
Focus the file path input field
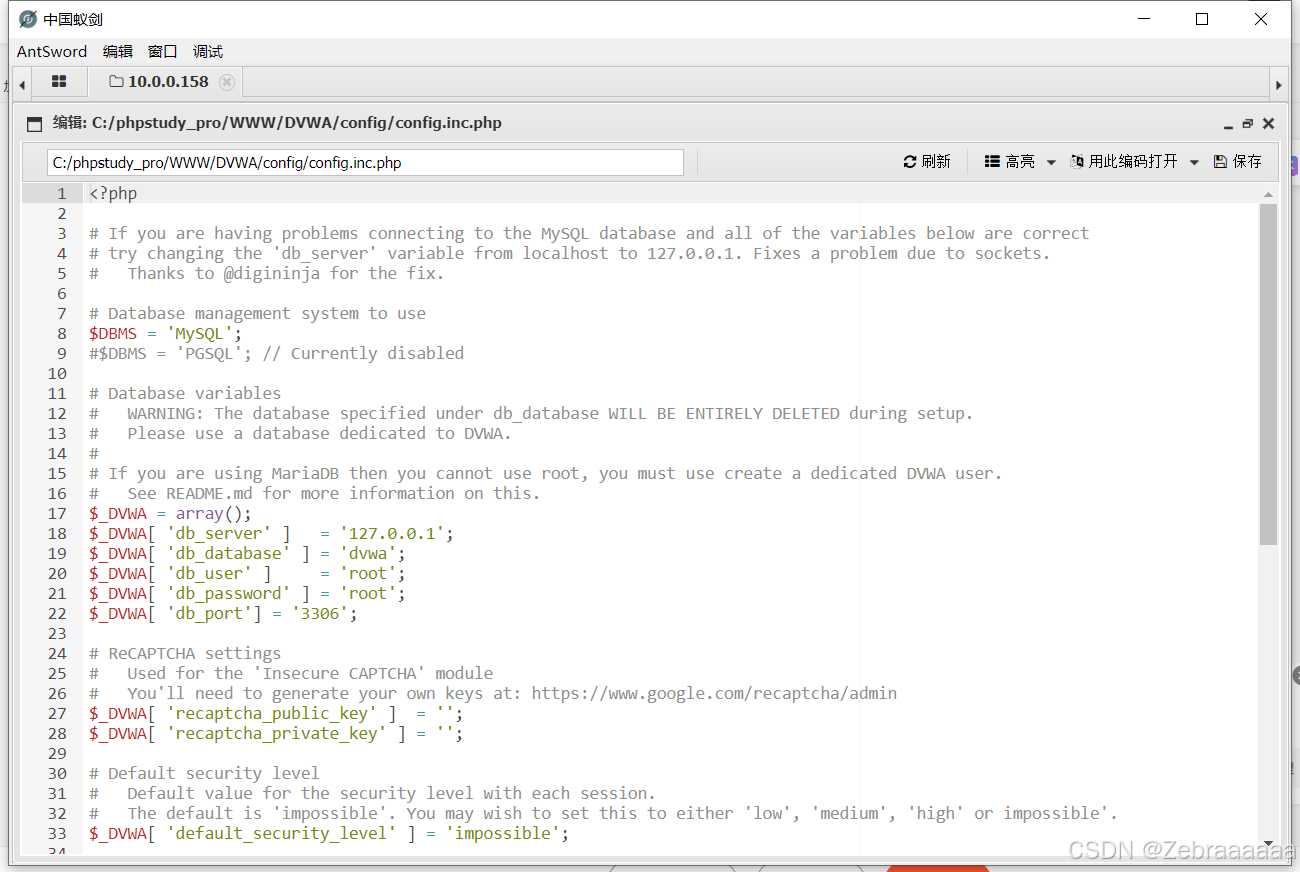point(365,162)
